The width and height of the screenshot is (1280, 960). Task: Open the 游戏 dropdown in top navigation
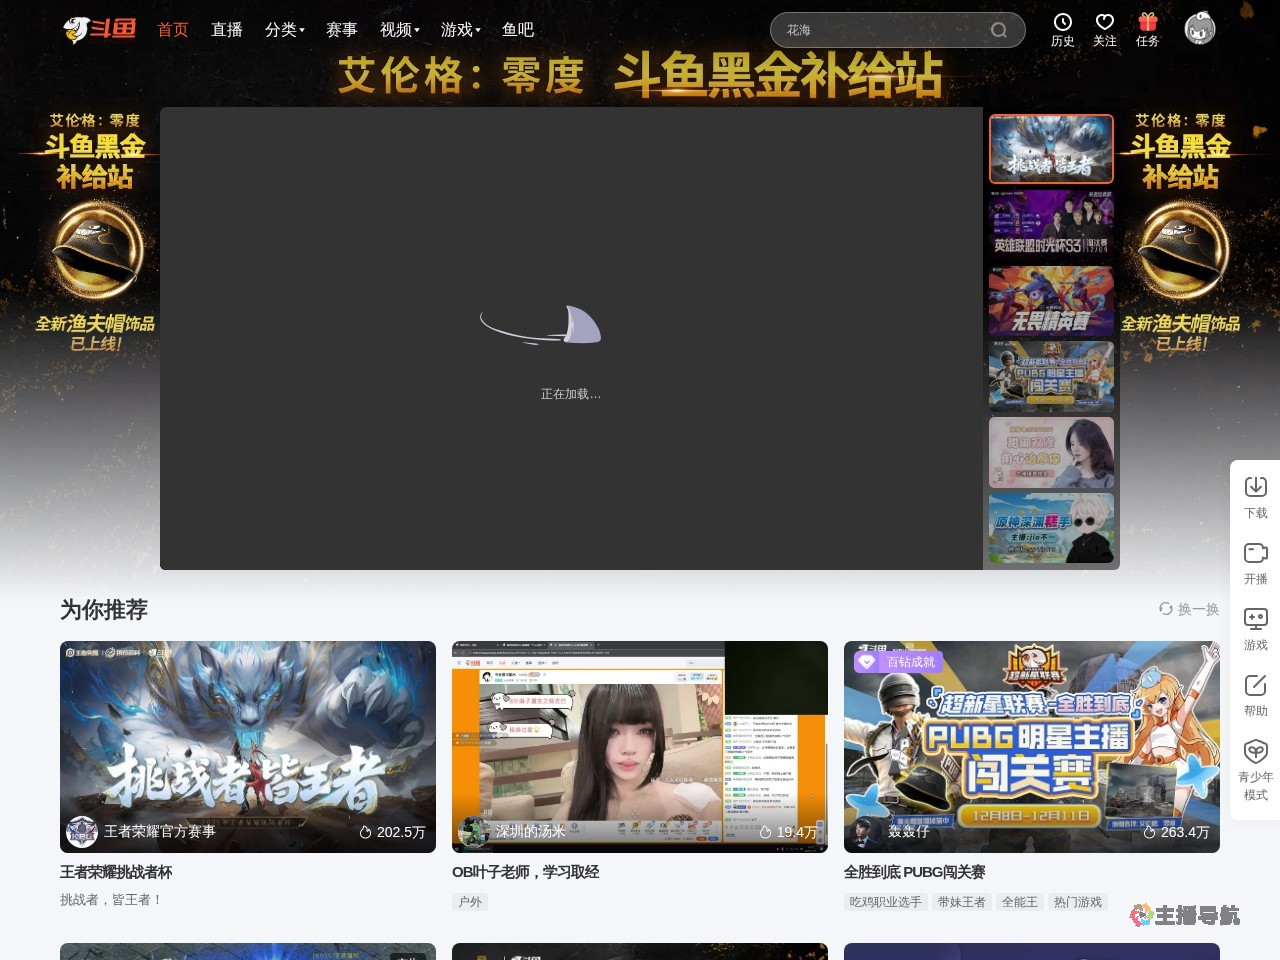tap(459, 30)
